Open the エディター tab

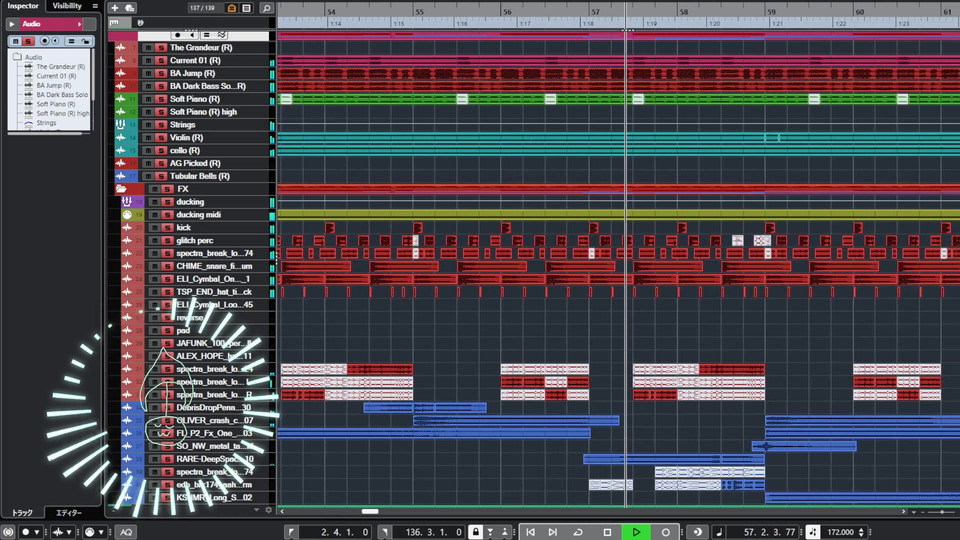(69, 513)
